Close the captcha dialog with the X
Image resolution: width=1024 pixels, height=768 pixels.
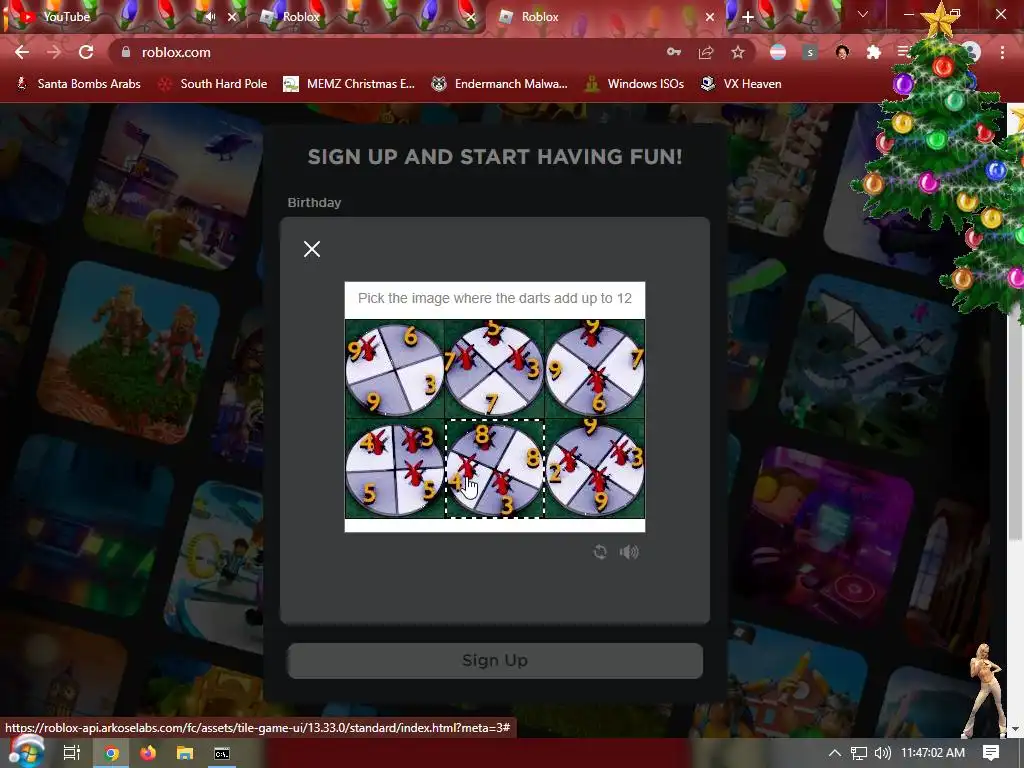[x=312, y=249]
